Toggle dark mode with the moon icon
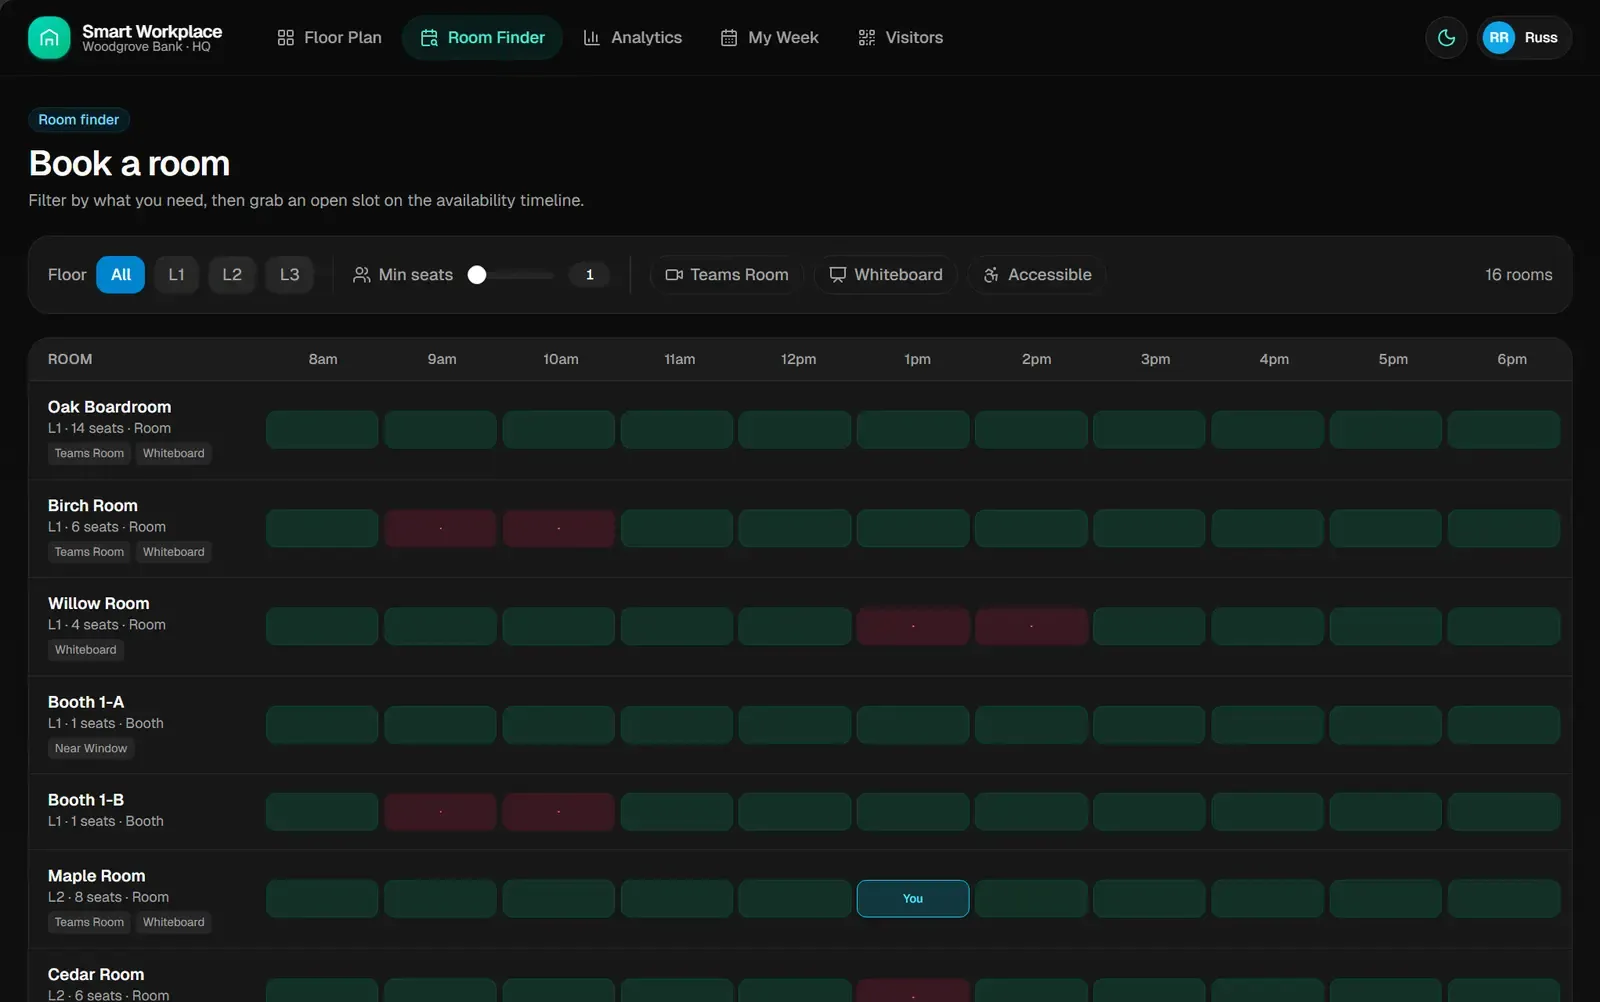 pyautogui.click(x=1446, y=38)
